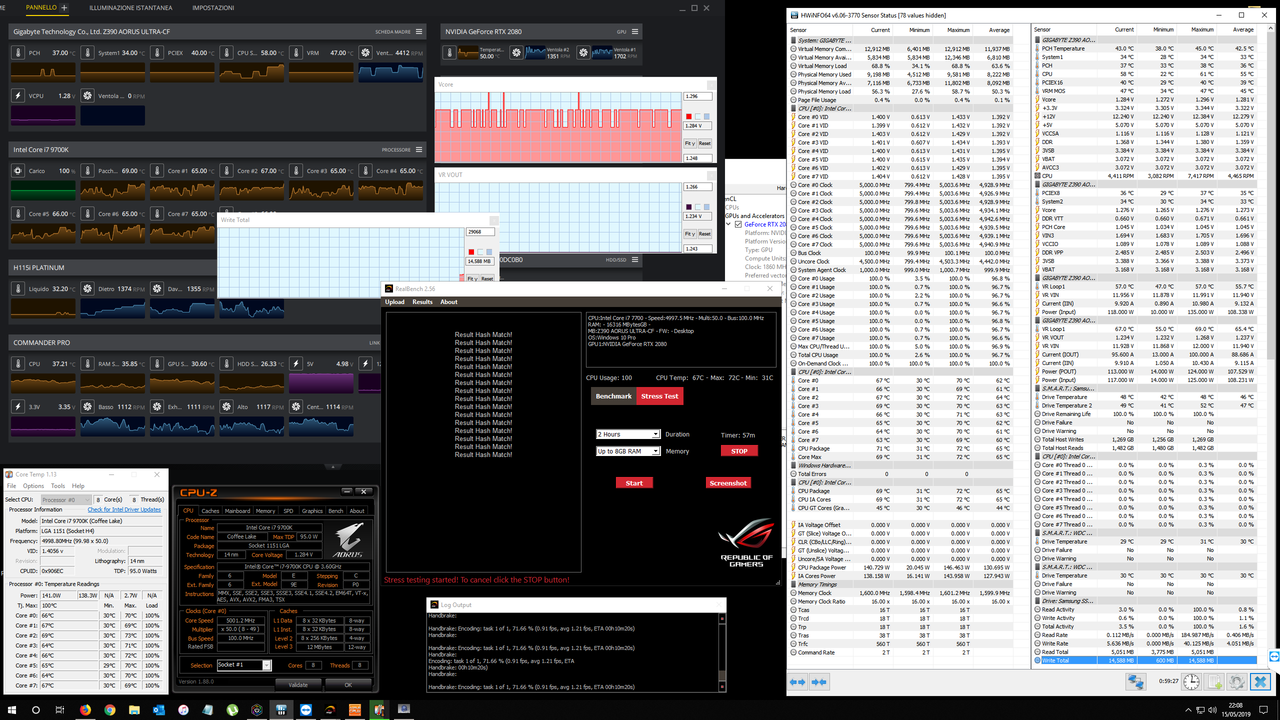The height and width of the screenshot is (720, 1280).
Task: Click OK in CPU-Z
Action: pos(348,685)
